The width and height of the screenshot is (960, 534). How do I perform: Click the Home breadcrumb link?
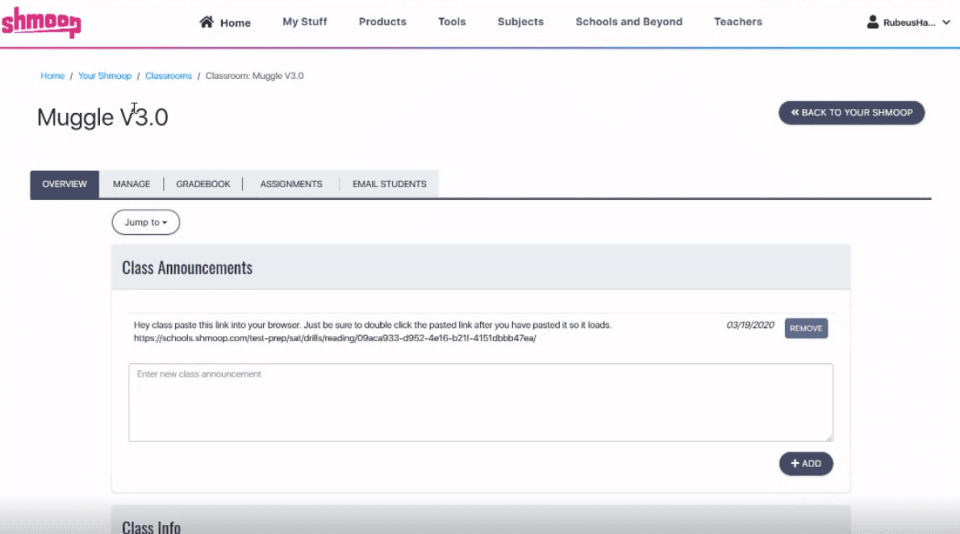52,76
